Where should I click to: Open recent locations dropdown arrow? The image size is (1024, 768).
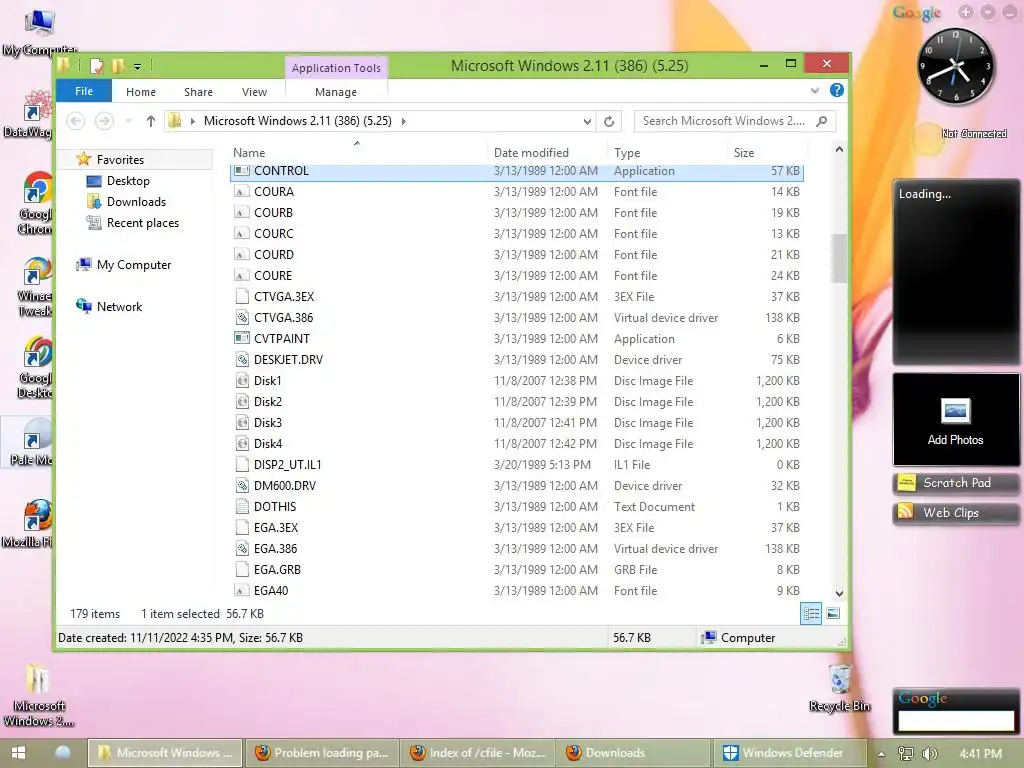coord(129,121)
